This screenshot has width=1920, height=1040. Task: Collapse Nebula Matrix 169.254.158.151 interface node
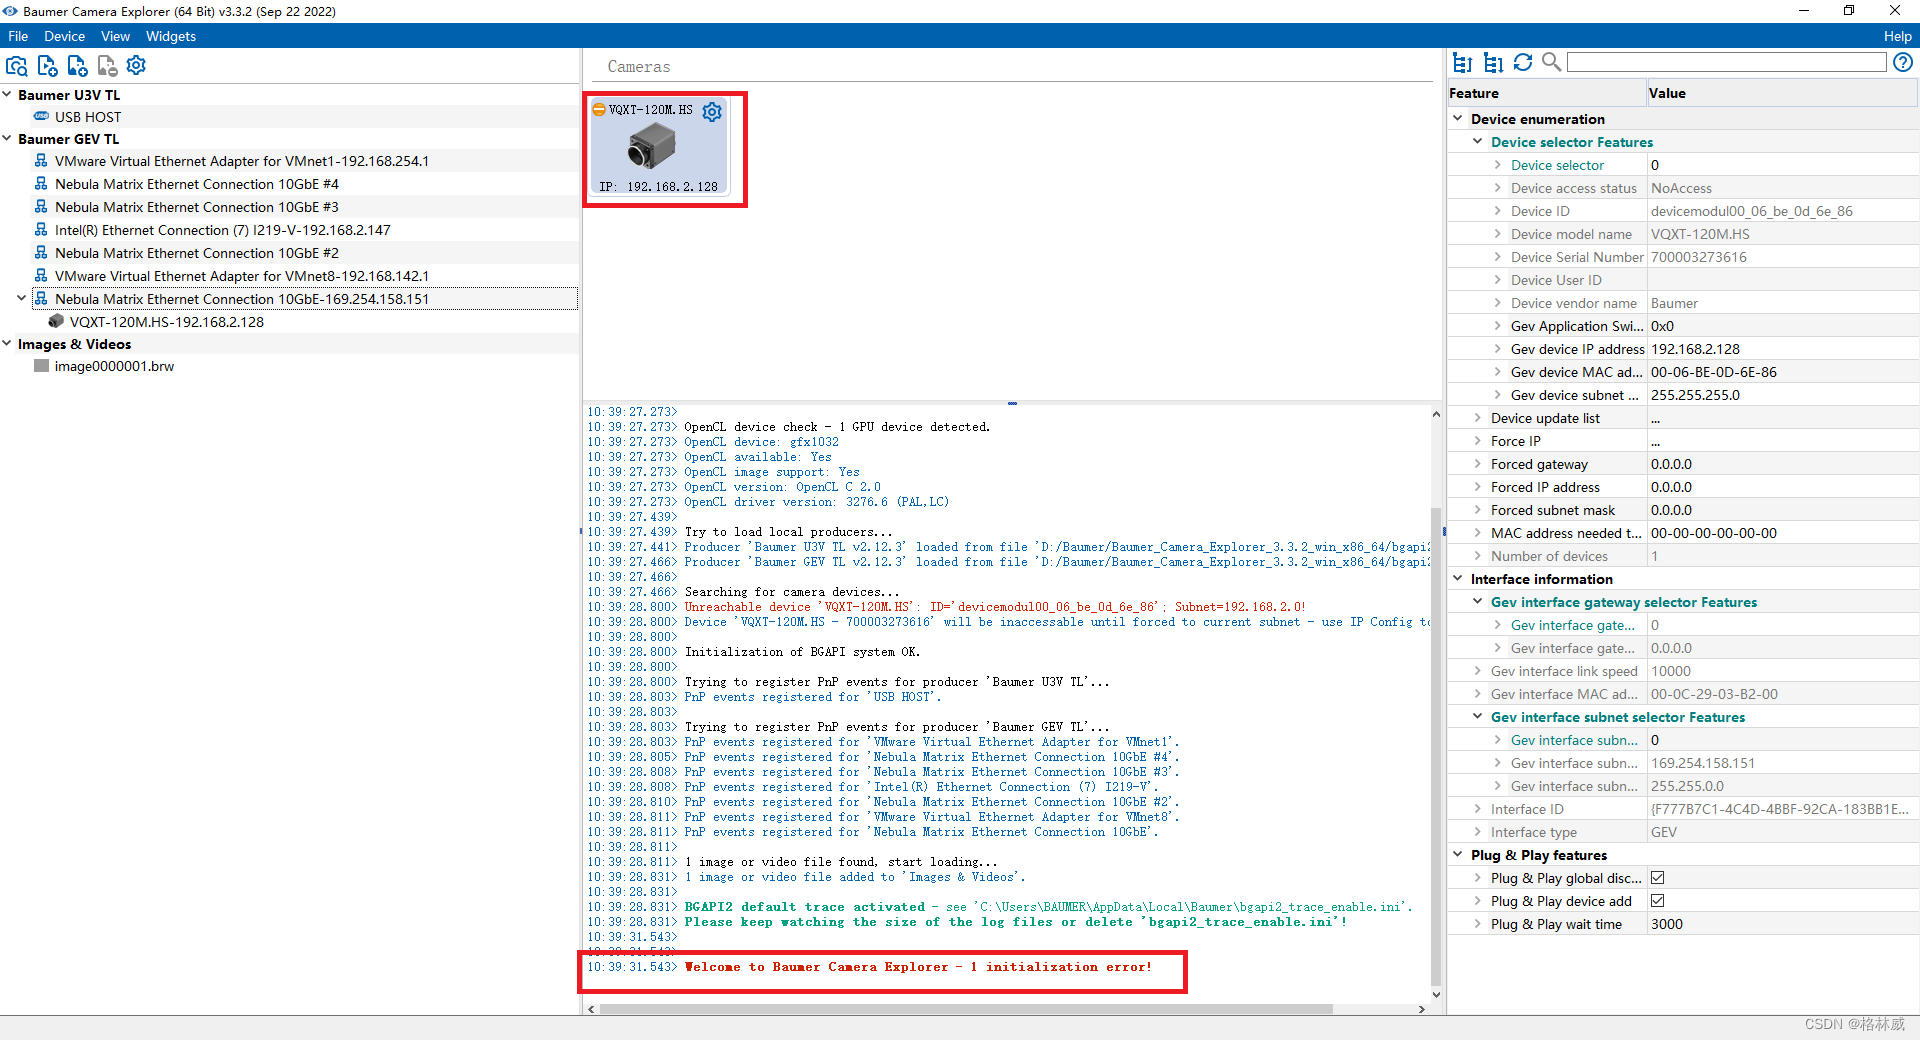pyautogui.click(x=22, y=299)
